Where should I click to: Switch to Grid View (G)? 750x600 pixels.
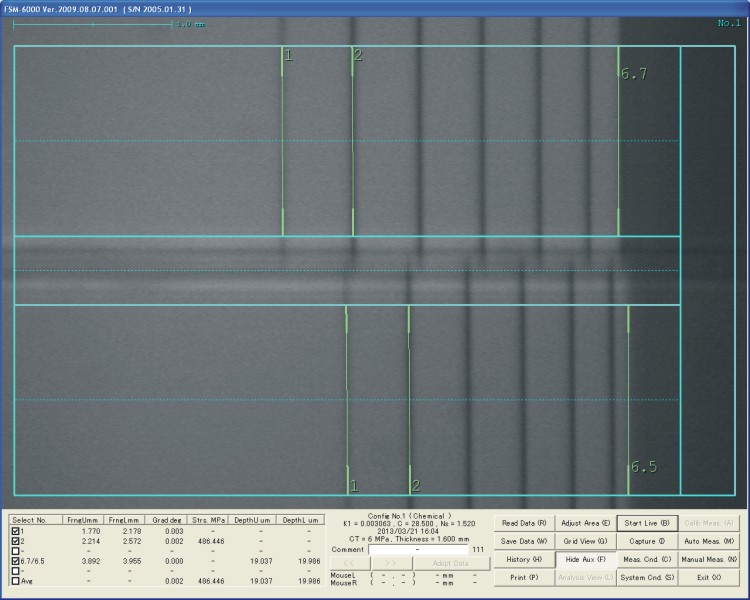click(x=585, y=541)
